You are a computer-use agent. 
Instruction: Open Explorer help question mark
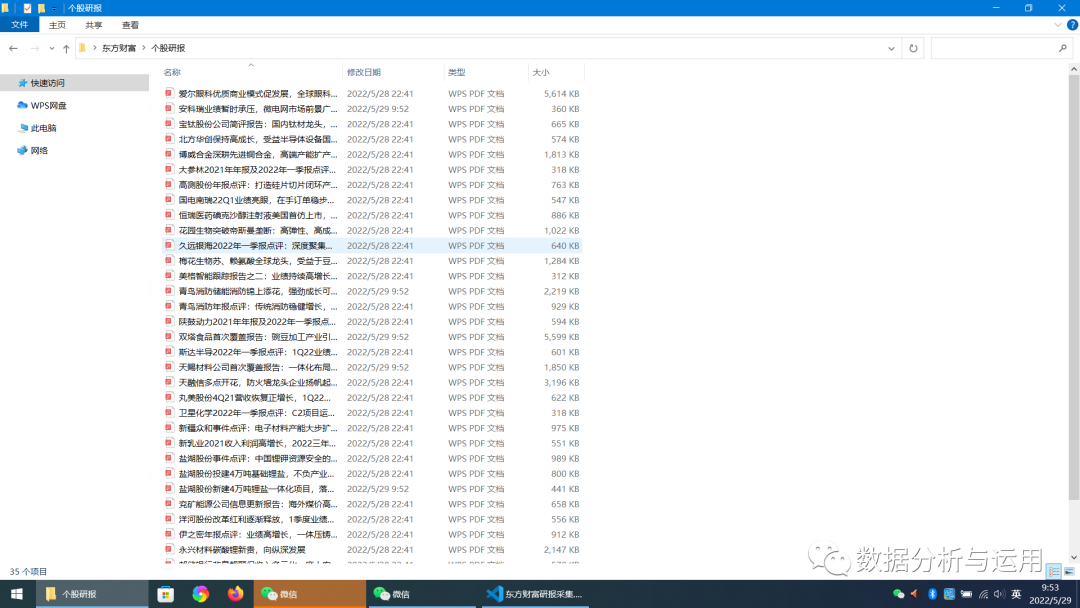[x=1072, y=25]
